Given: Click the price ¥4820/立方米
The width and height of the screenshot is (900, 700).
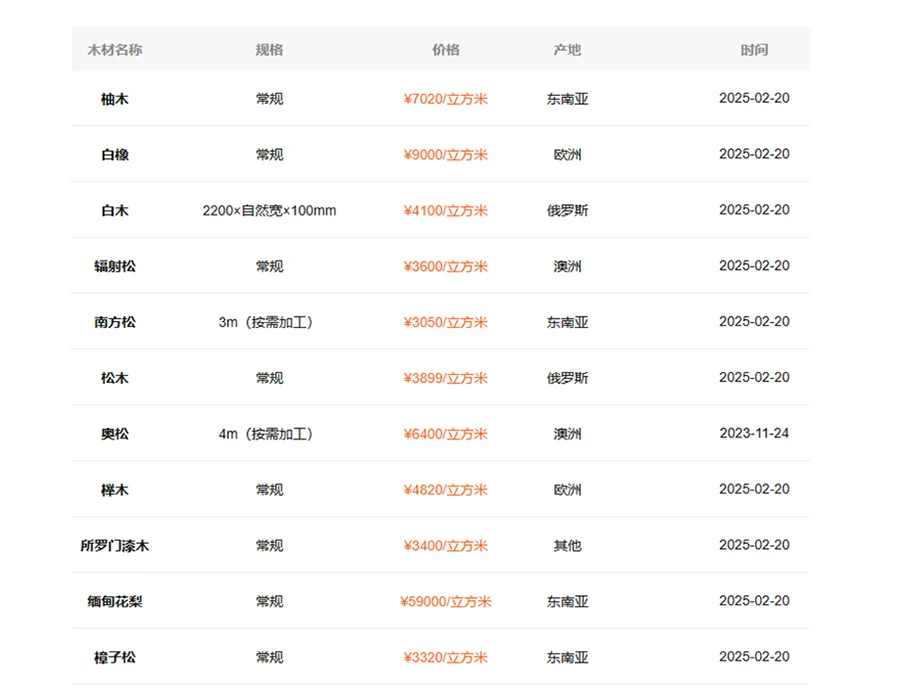Looking at the screenshot, I should tap(445, 489).
